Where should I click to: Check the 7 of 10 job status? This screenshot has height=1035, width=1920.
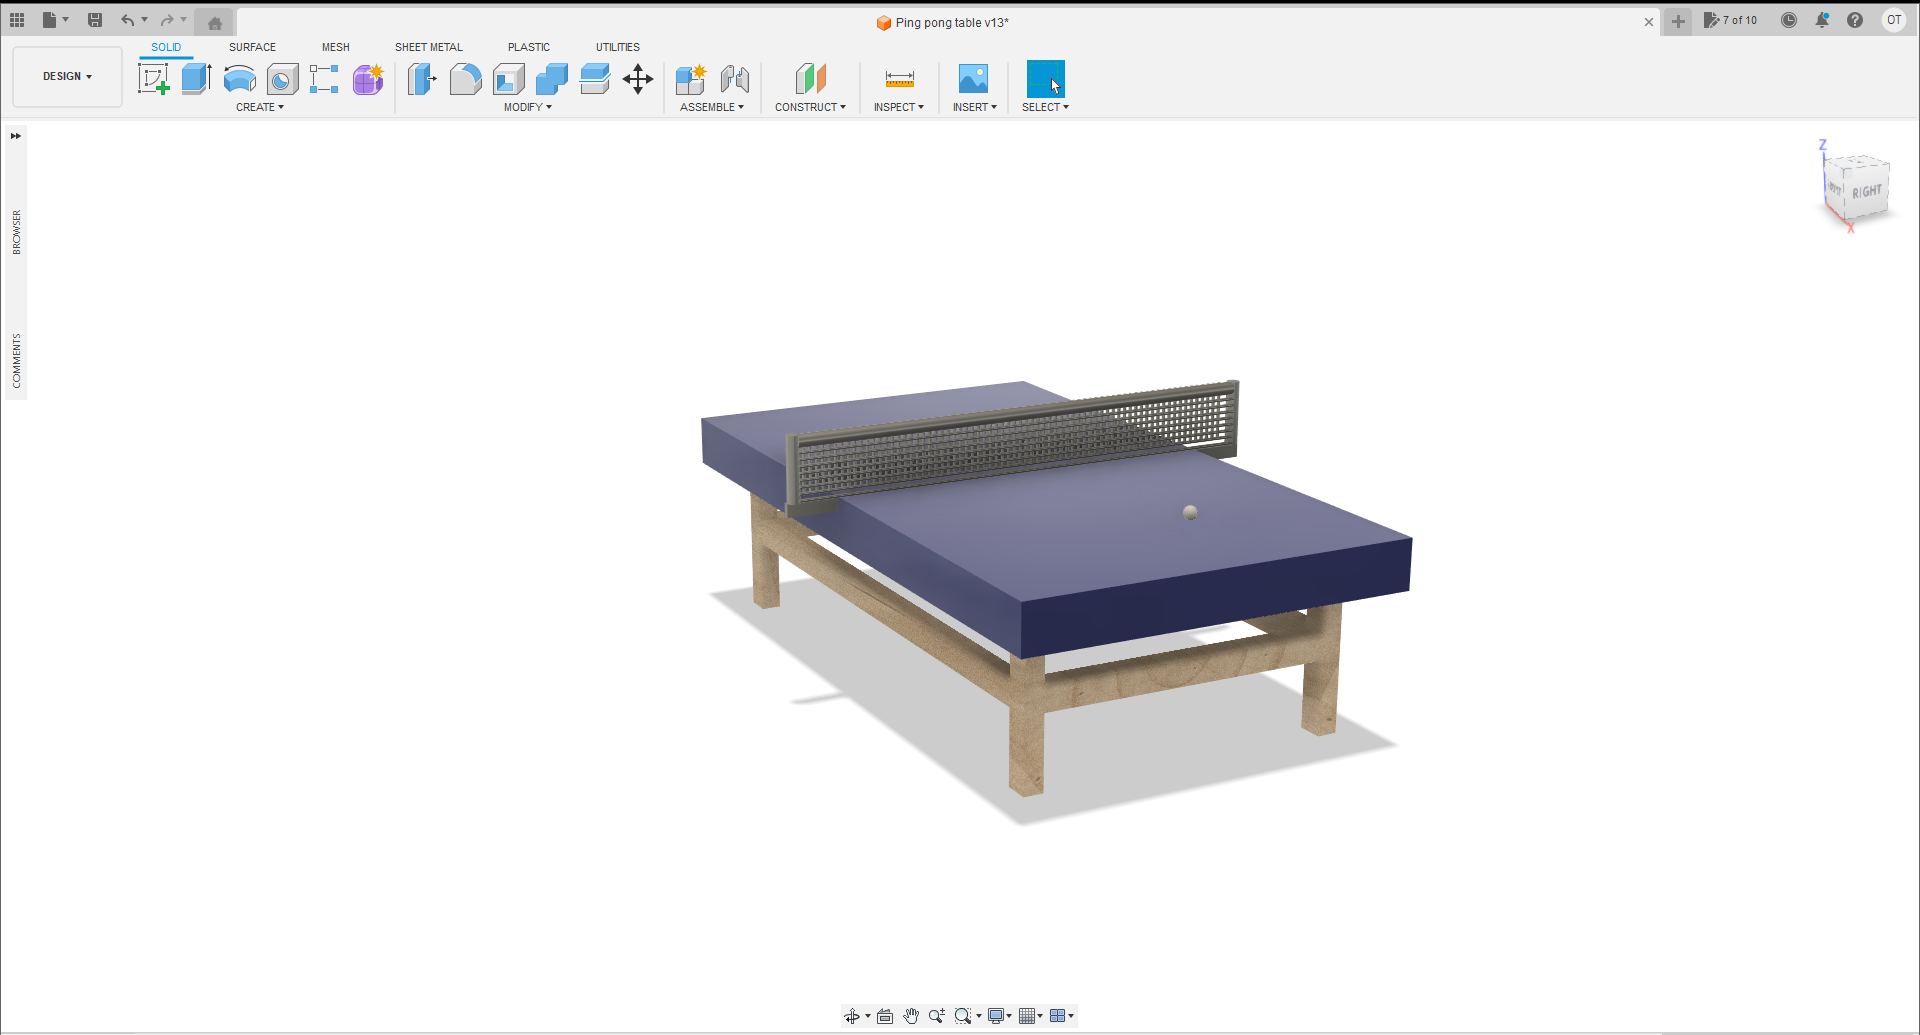[x=1731, y=20]
